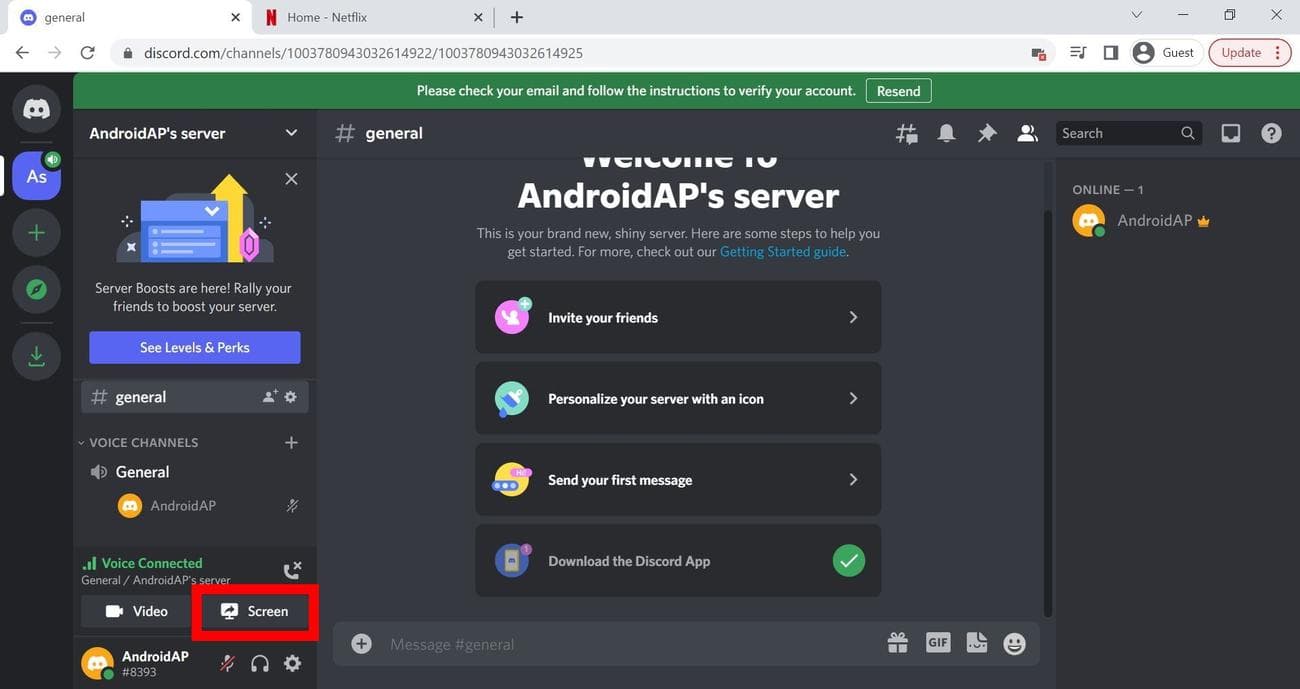The image size is (1300, 689).
Task: Open the Threads panel icon
Action: coord(905,132)
